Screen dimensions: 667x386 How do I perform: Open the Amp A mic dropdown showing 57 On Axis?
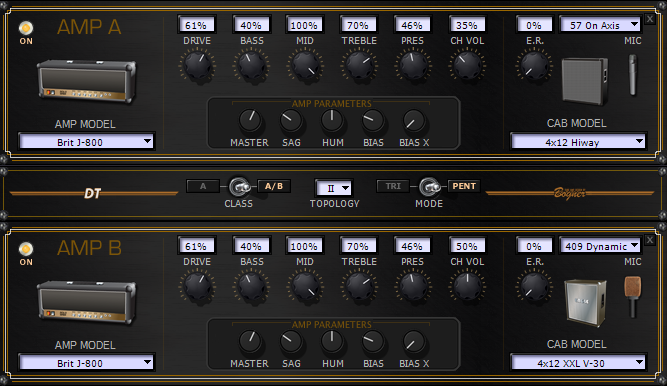(x=600, y=25)
